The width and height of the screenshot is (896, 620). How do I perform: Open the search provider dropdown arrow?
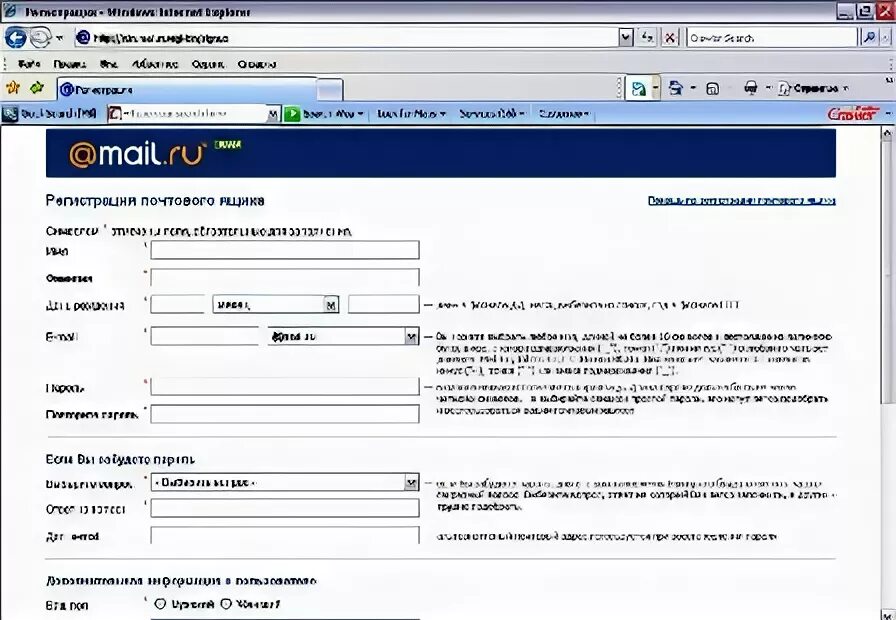tap(886, 38)
